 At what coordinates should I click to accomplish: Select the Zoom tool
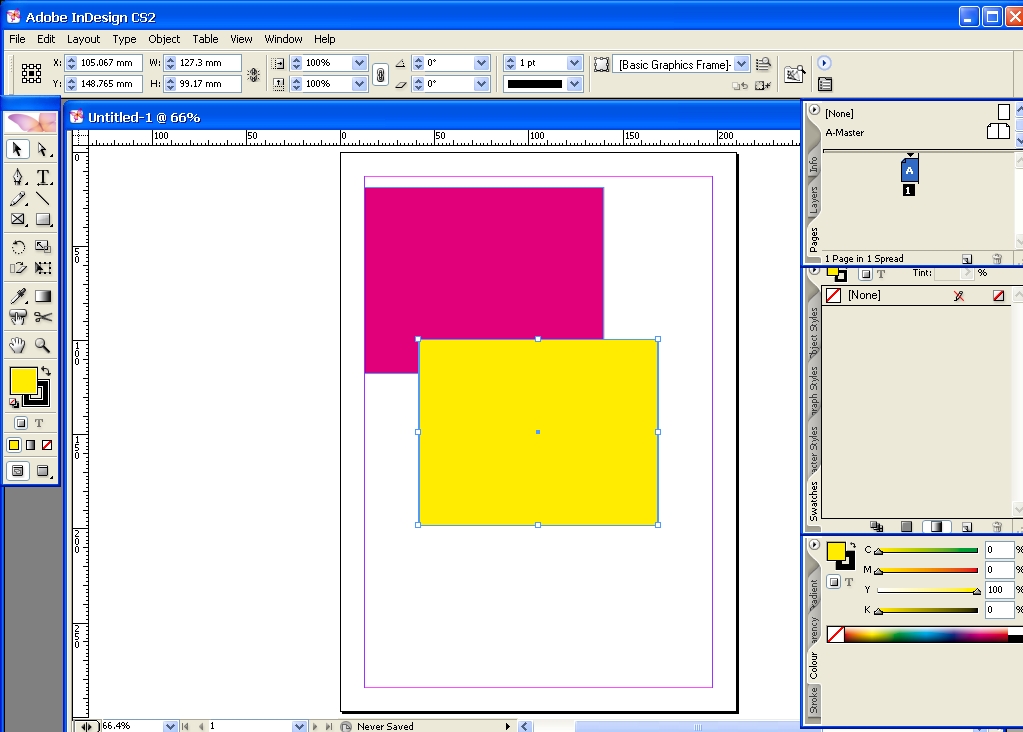(x=42, y=344)
